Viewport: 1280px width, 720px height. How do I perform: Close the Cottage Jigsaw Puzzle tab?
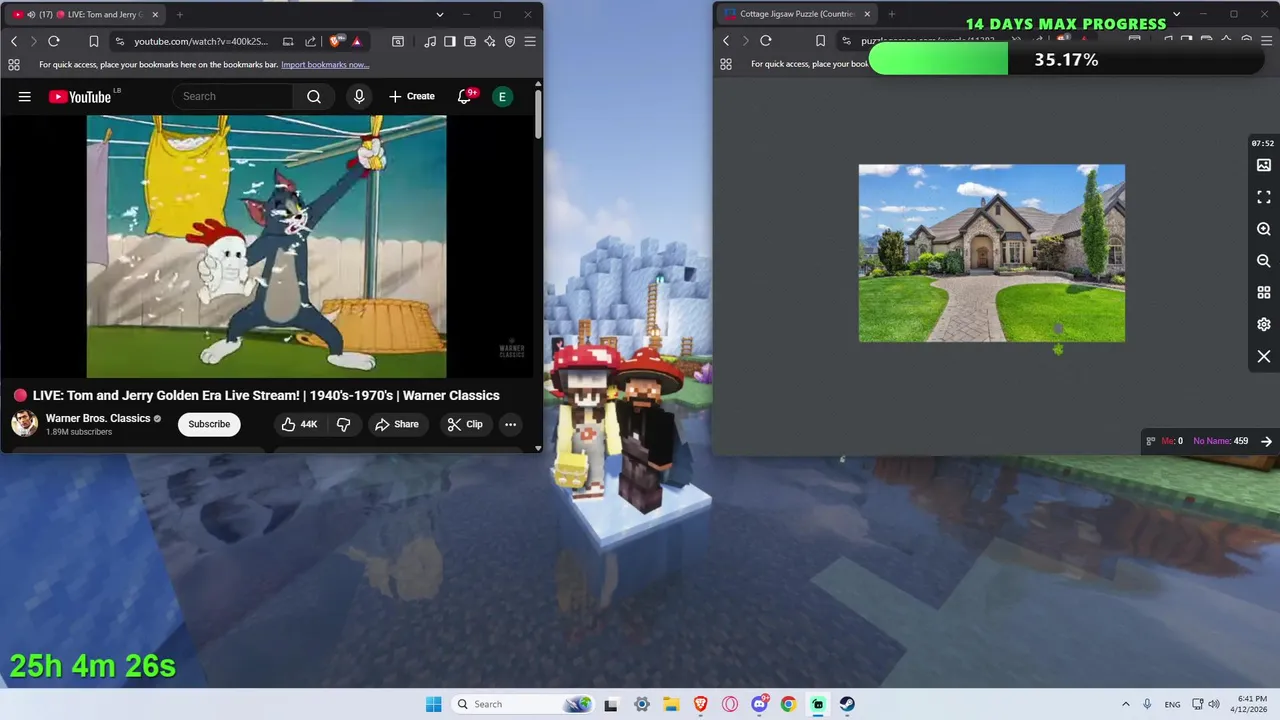click(x=867, y=14)
